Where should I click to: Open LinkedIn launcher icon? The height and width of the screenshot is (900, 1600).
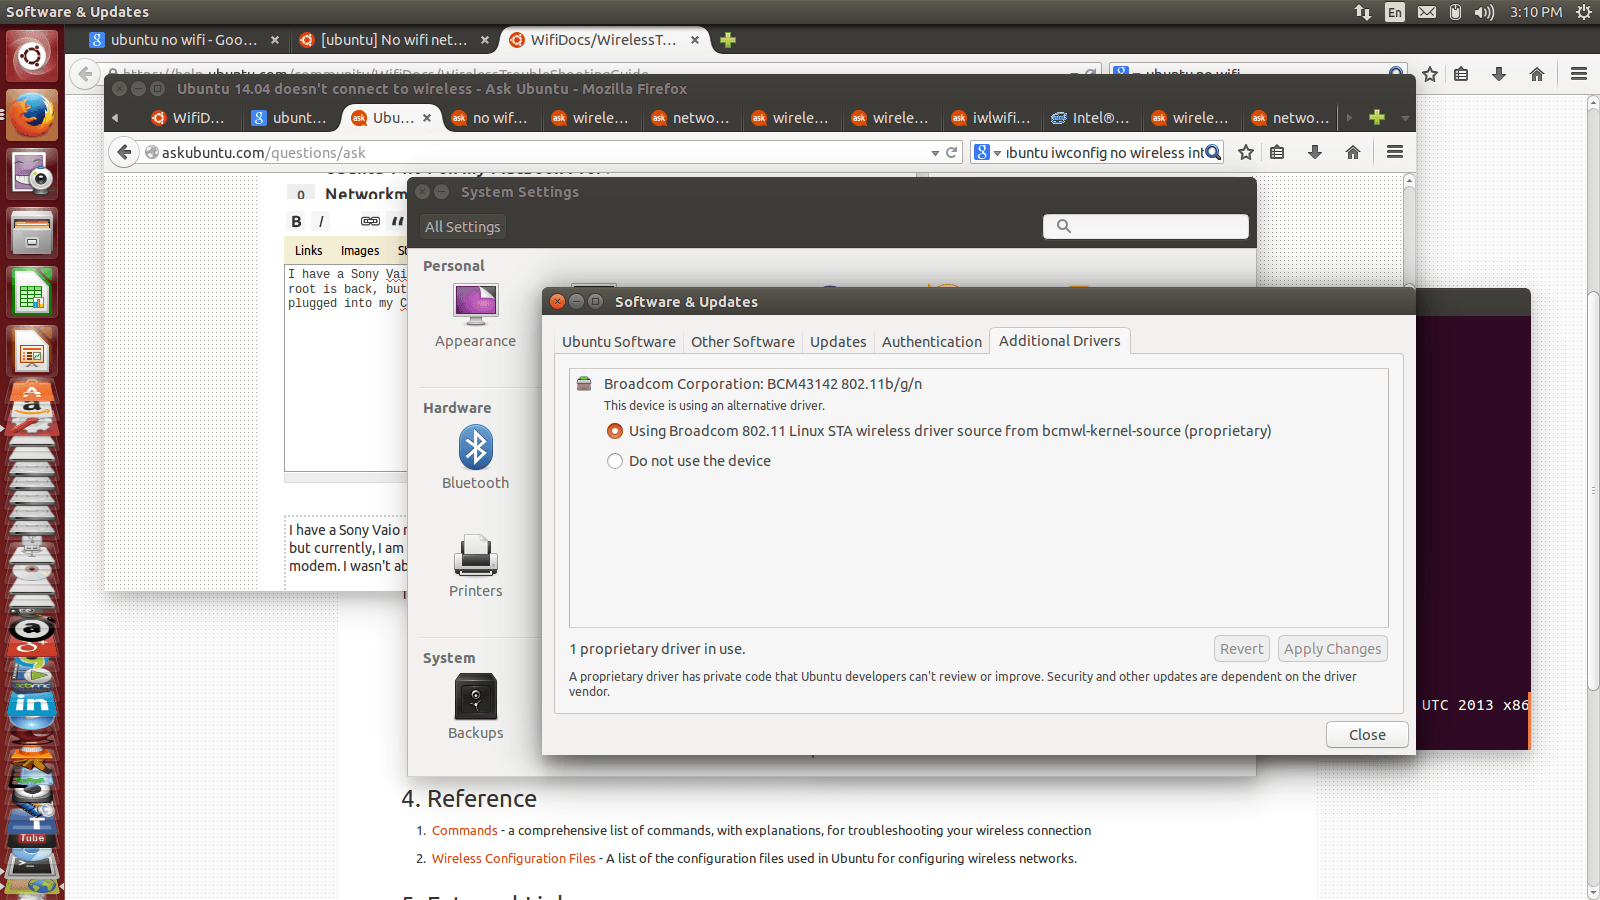point(32,705)
